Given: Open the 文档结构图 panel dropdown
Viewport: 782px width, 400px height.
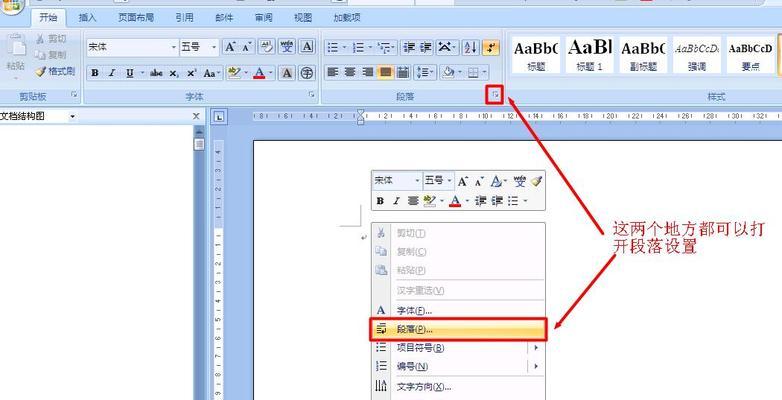Looking at the screenshot, I should coord(73,117).
